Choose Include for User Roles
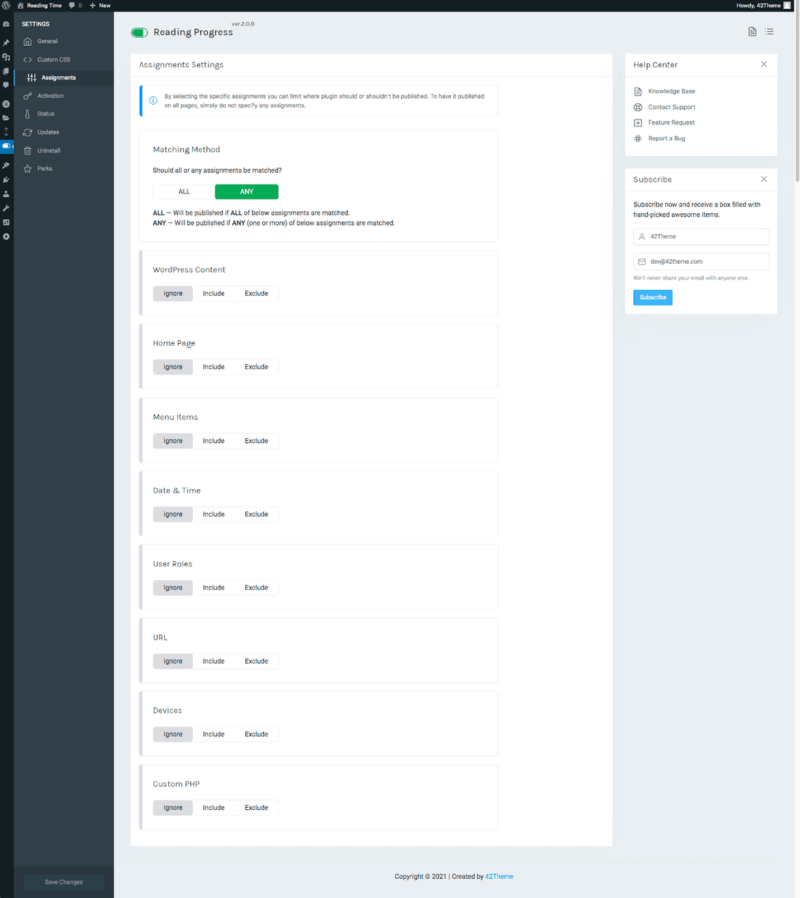The height and width of the screenshot is (898, 800). coord(214,588)
